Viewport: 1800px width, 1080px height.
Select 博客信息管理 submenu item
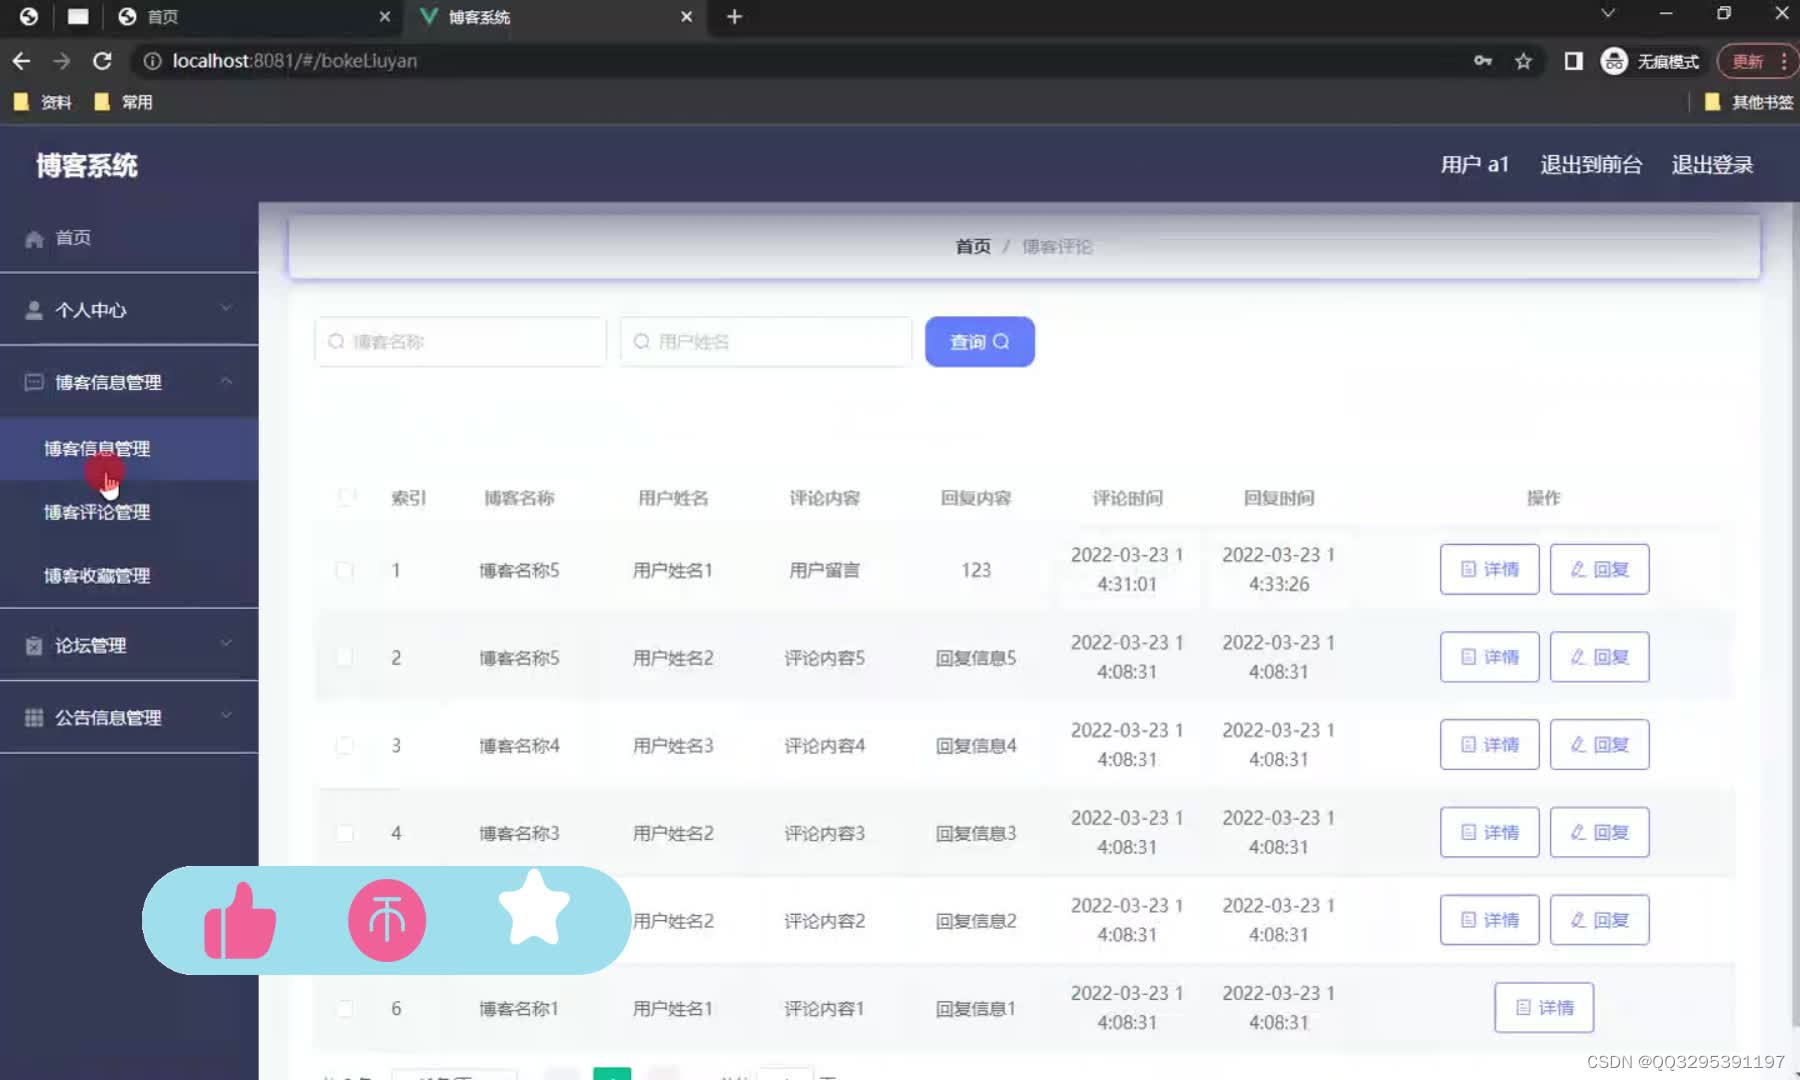129,449
